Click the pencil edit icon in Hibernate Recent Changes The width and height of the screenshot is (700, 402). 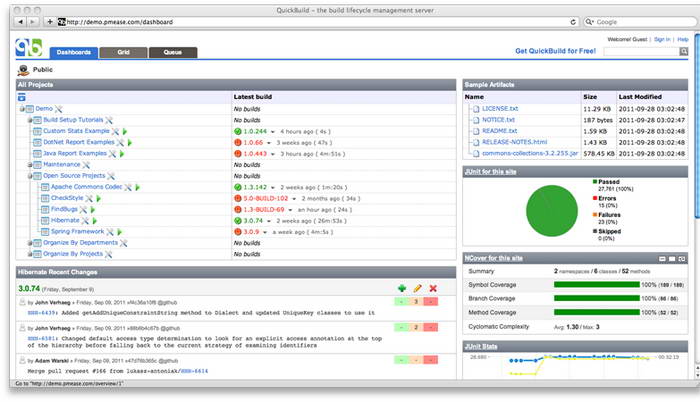(417, 289)
